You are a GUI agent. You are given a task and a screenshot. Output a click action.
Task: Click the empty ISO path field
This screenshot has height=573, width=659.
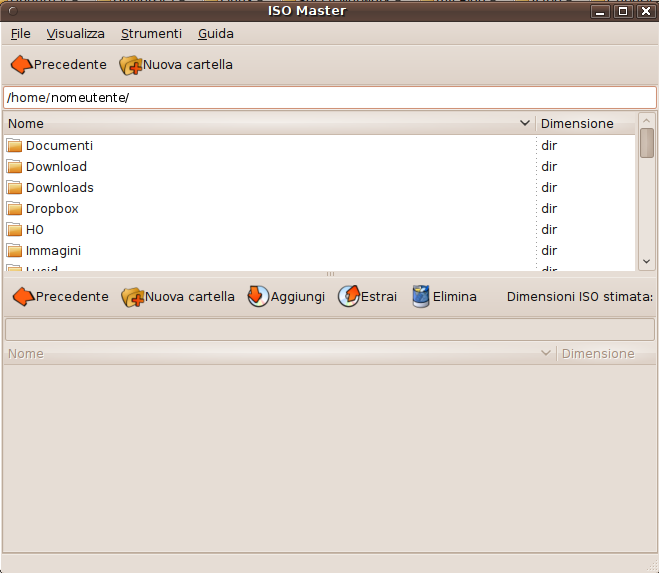pos(330,329)
